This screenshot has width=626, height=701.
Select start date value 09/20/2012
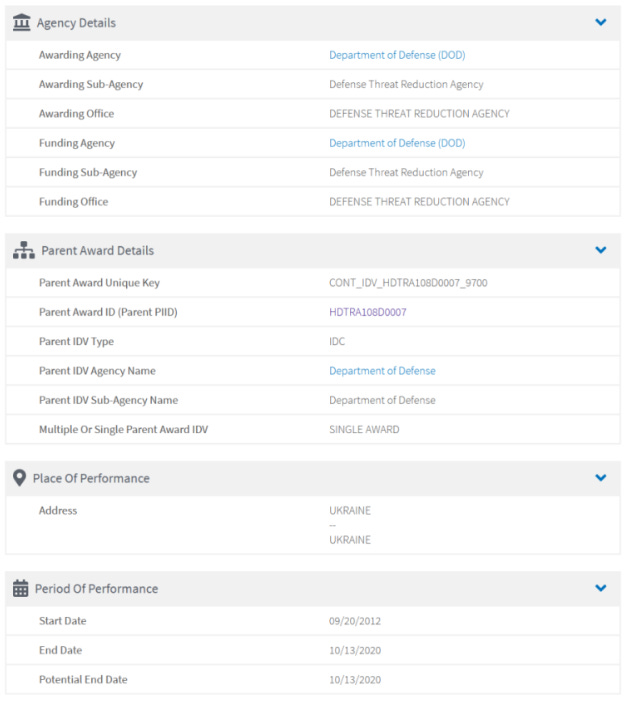tap(355, 621)
